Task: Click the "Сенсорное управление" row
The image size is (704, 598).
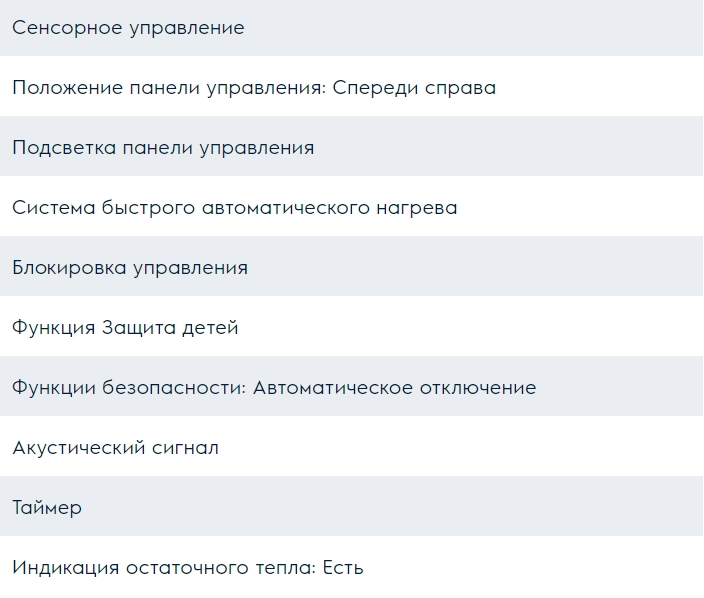Action: 128,28
